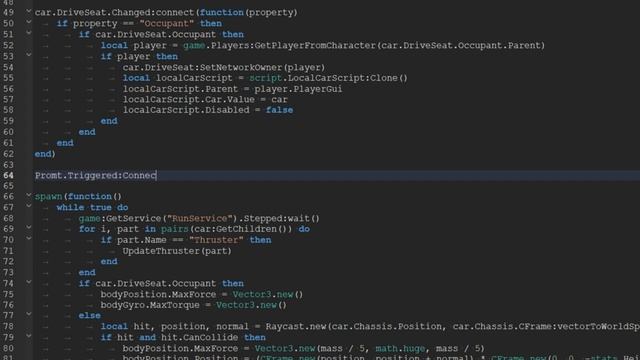Click 'car:GetChildren()' on line 69
The width and height of the screenshot is (640, 360).
[240, 229]
